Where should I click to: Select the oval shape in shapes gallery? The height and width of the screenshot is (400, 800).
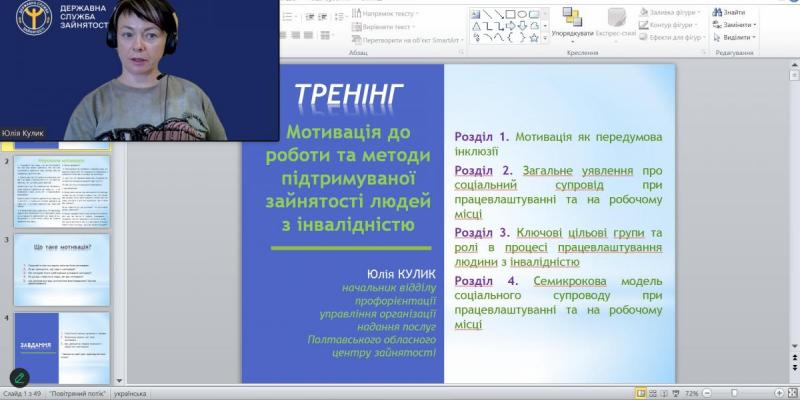522,14
